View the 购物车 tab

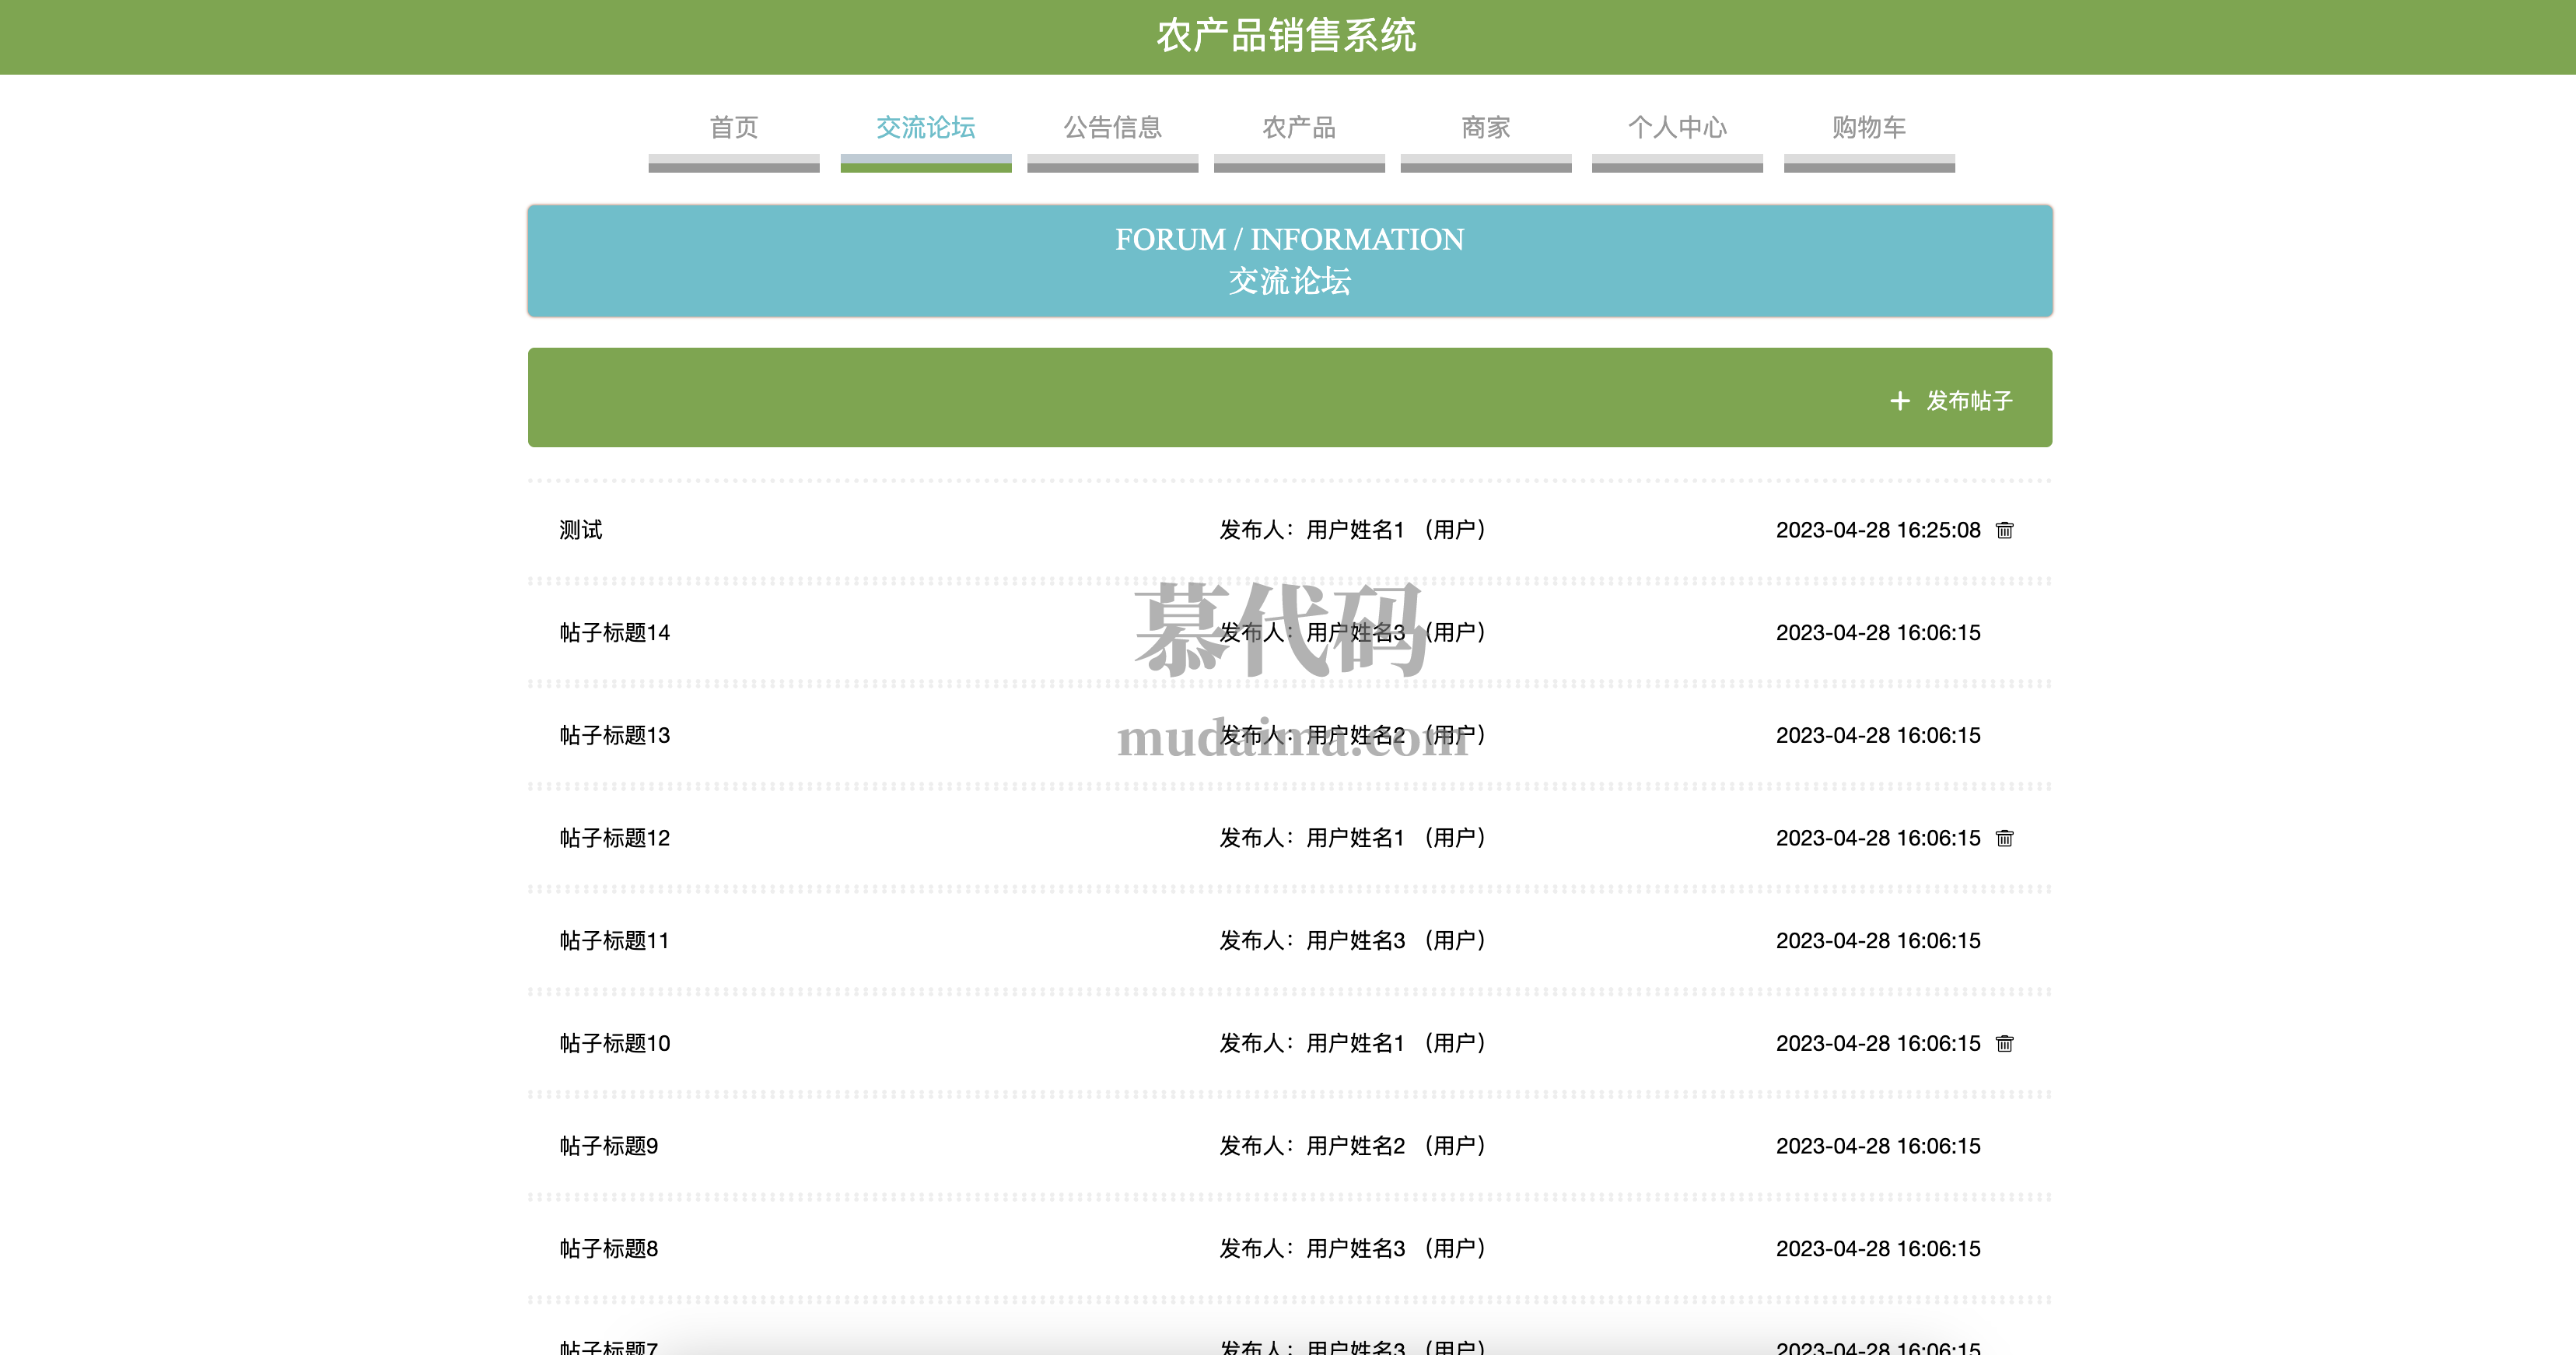(x=1868, y=128)
